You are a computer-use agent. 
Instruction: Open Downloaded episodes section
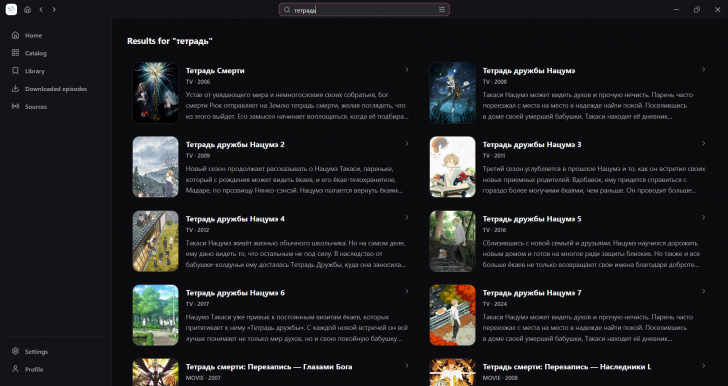click(56, 89)
